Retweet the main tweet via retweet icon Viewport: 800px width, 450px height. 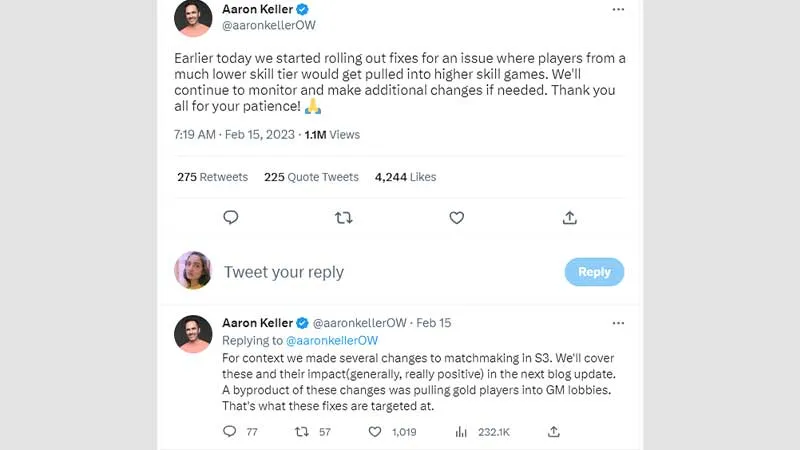coord(343,218)
